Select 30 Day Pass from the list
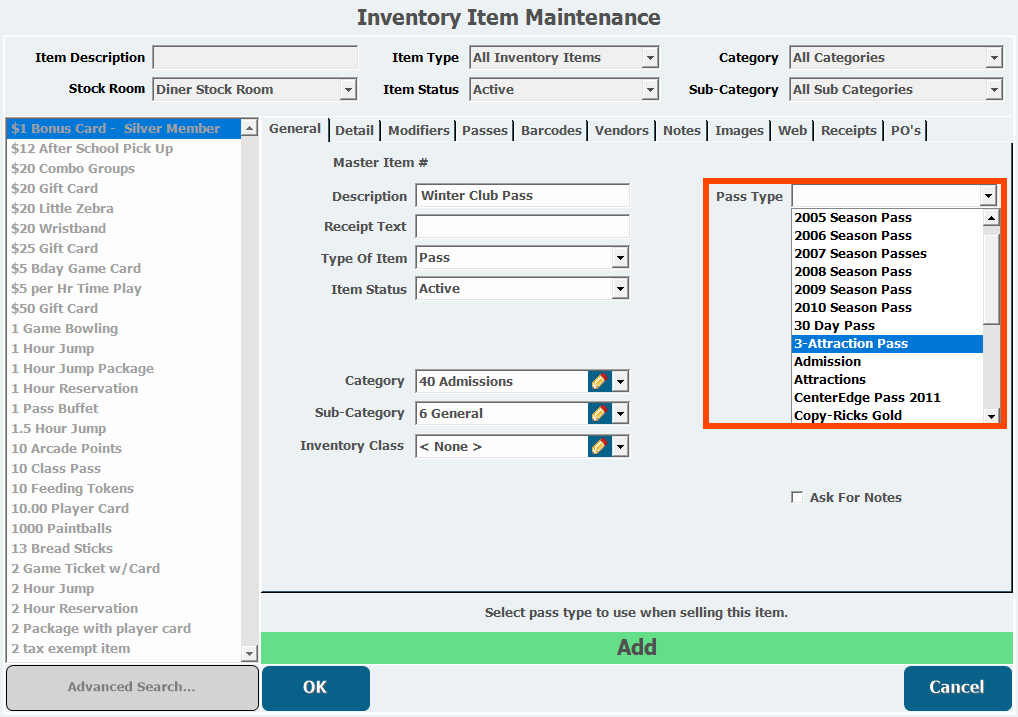Screen dimensions: 1018x717 pyautogui.click(x=834, y=325)
